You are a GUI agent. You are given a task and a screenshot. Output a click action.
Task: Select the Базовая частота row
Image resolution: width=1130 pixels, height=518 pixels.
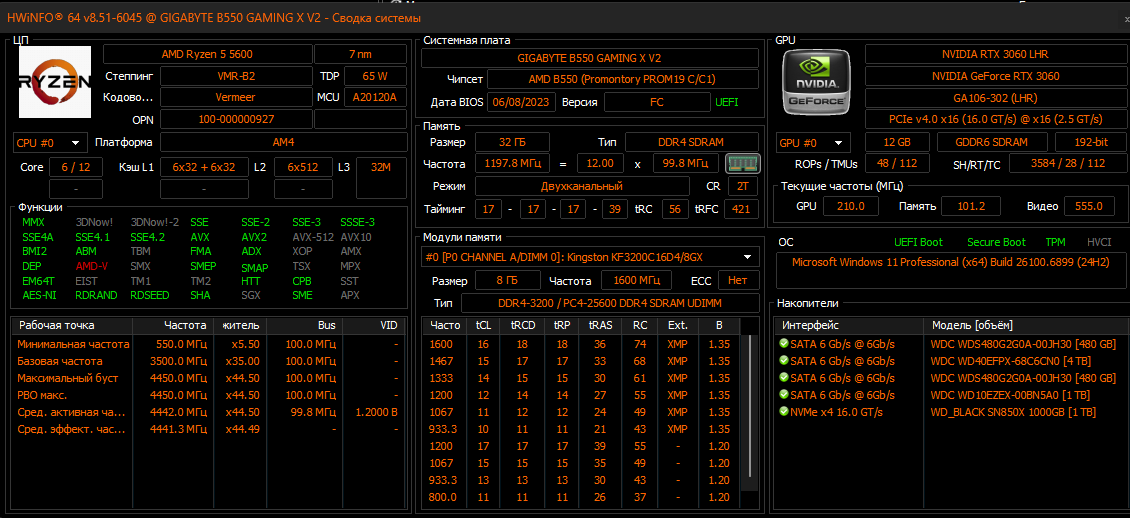click(x=209, y=361)
